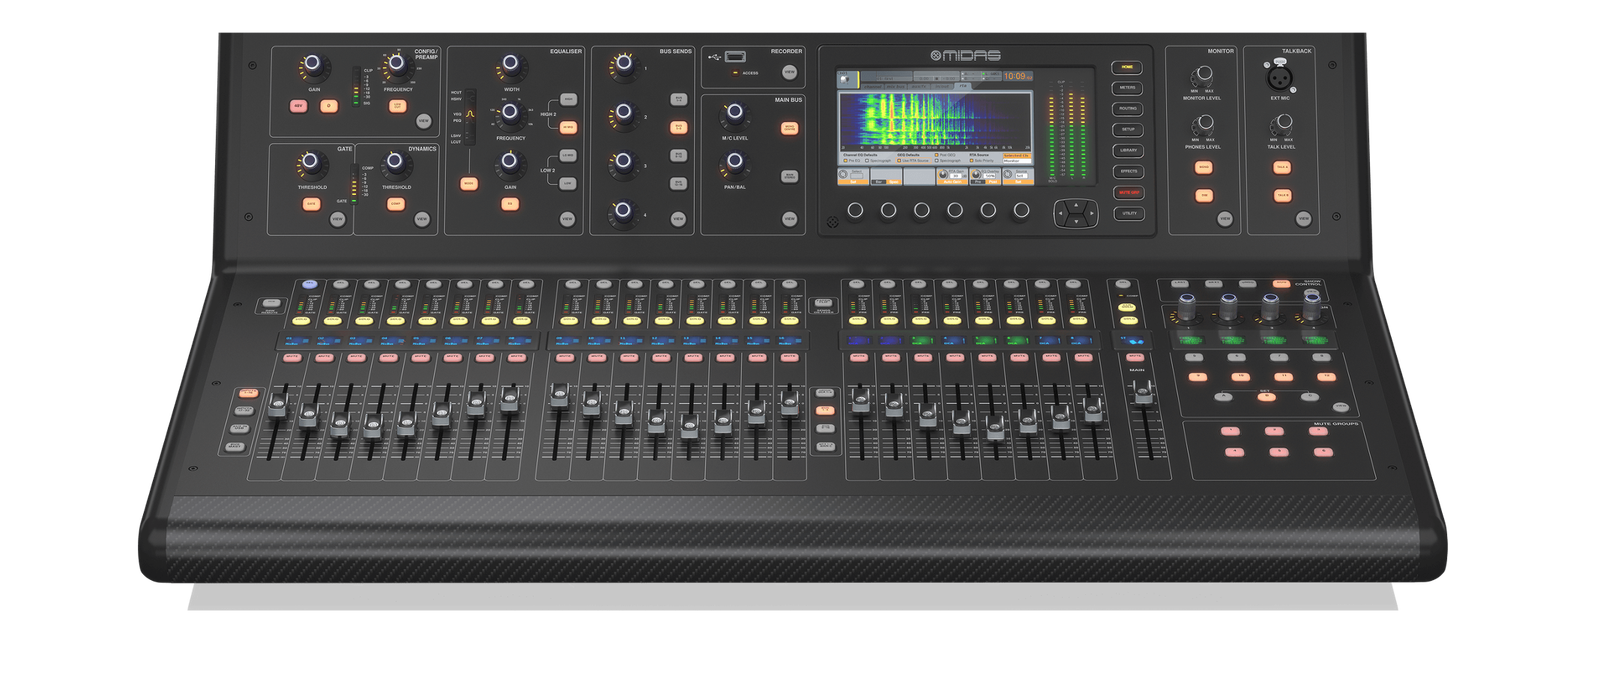Click the Main fader handle
The width and height of the screenshot is (1600, 673).
[x=1143, y=395]
